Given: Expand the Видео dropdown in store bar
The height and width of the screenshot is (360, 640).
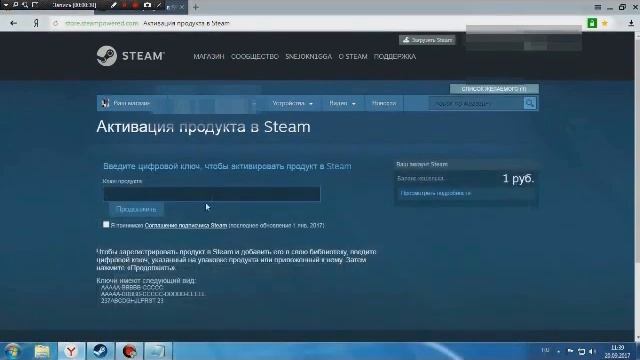Looking at the screenshot, I should coord(342,103).
